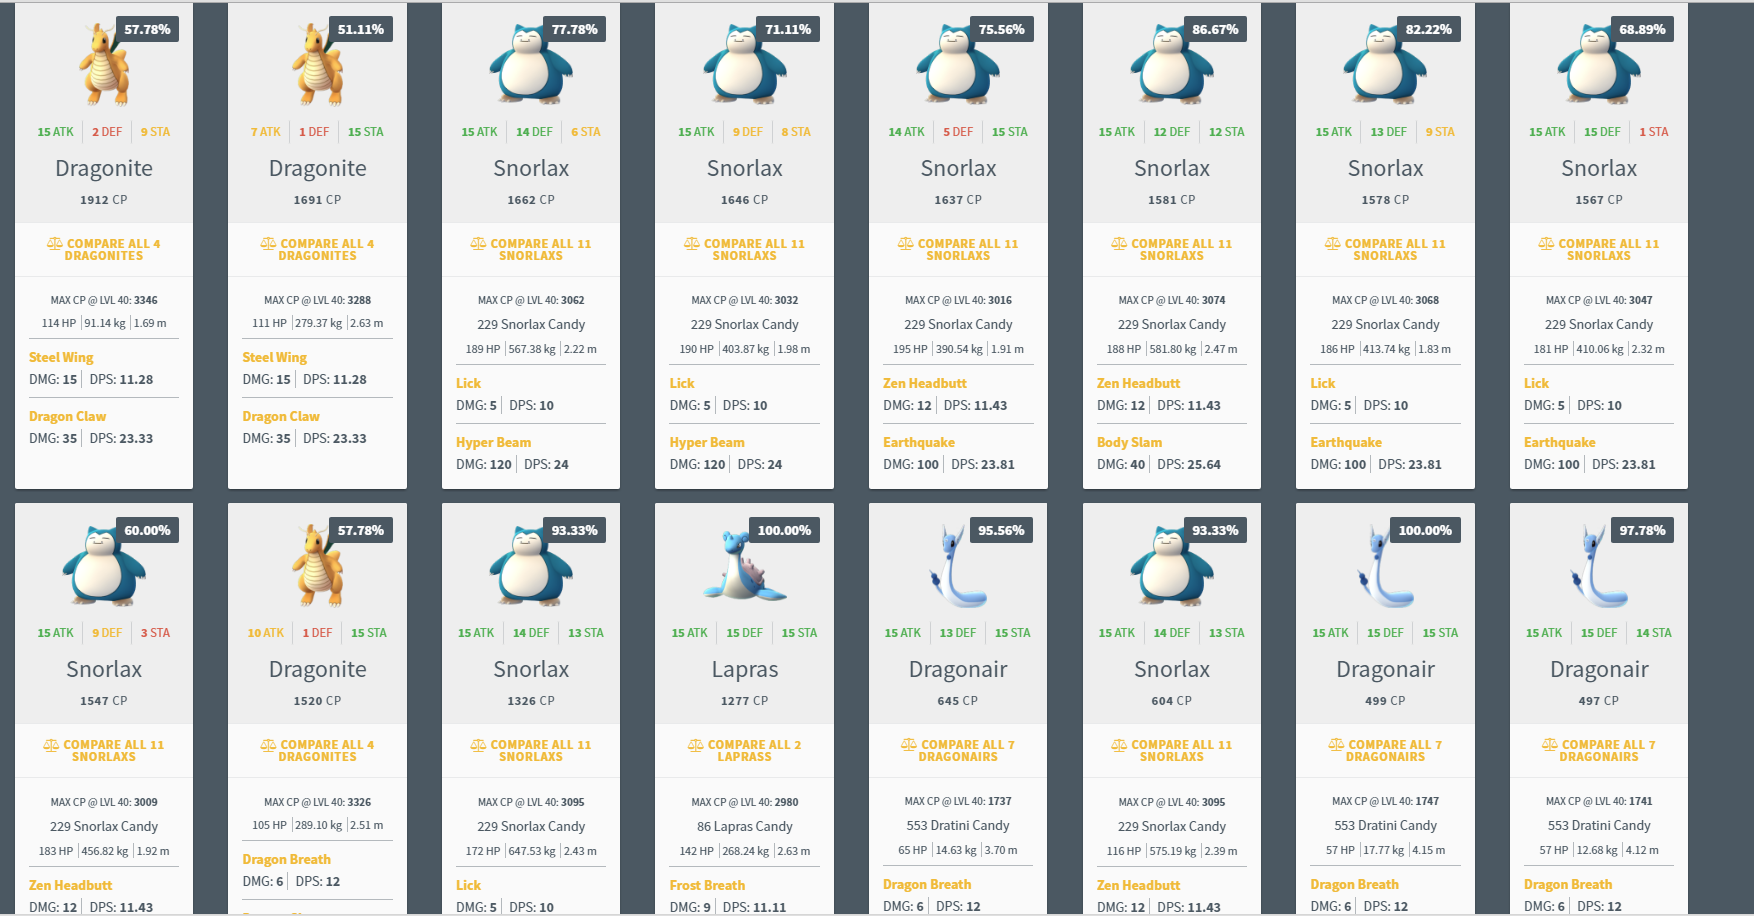Click the Frost Breath move name
The image size is (1754, 916).
click(x=707, y=885)
